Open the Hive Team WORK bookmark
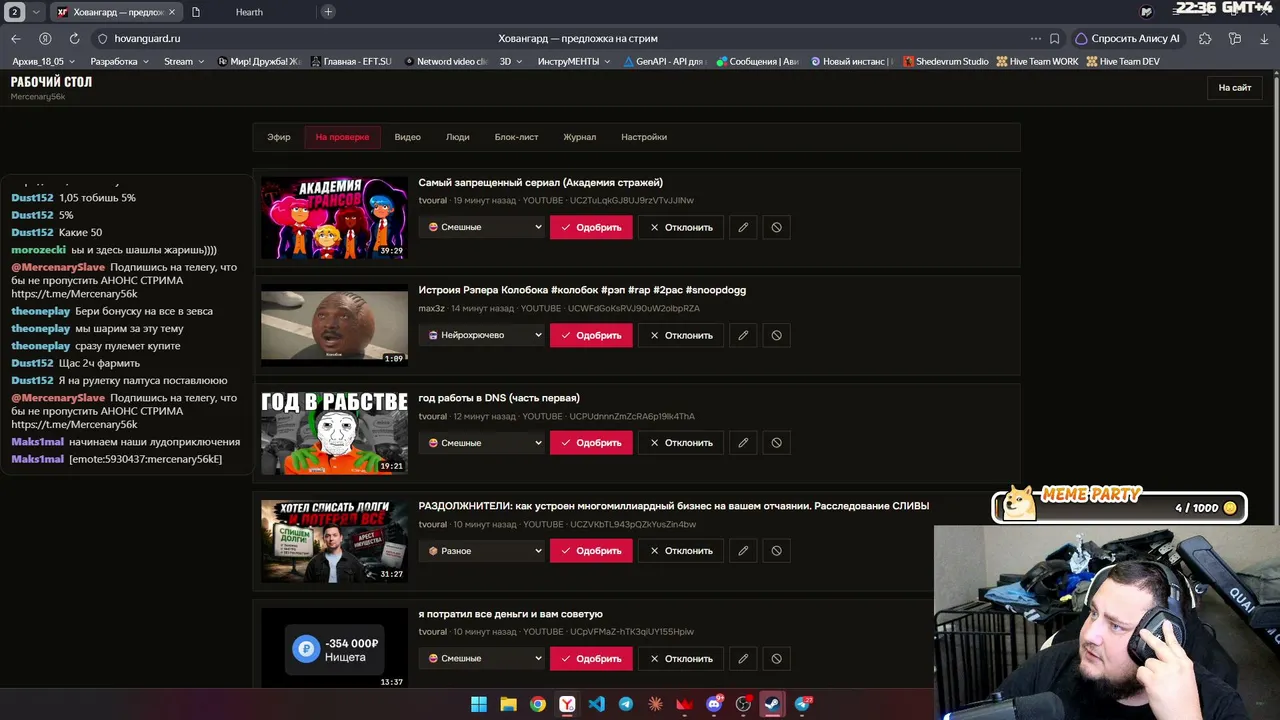This screenshot has height=720, width=1280. (1037, 61)
